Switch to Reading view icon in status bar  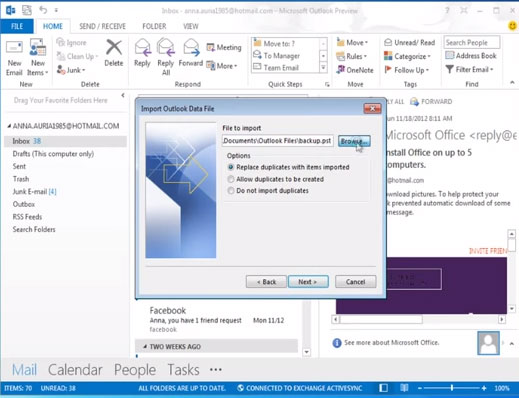coord(404,388)
